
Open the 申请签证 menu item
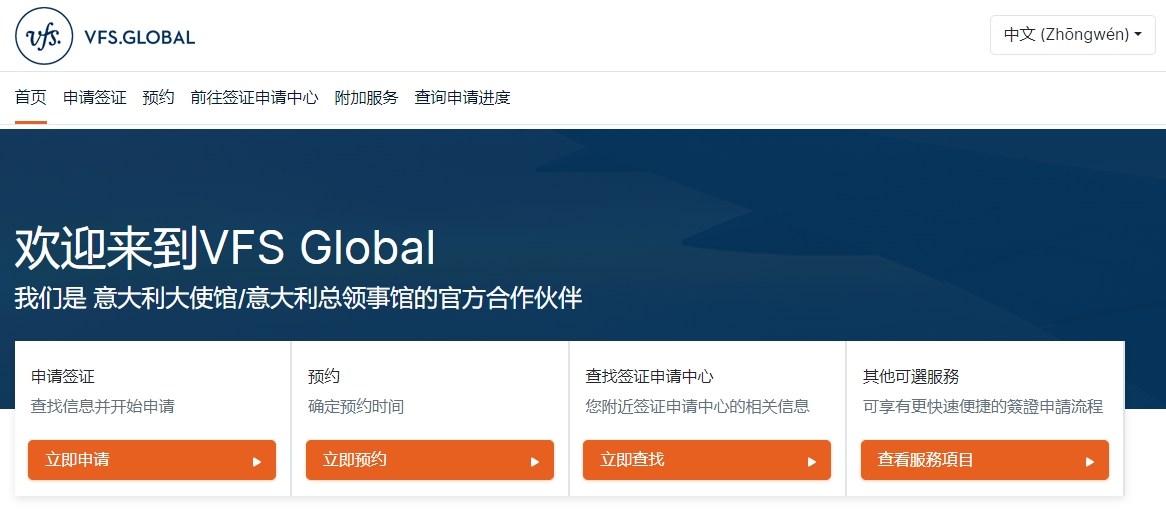94,97
